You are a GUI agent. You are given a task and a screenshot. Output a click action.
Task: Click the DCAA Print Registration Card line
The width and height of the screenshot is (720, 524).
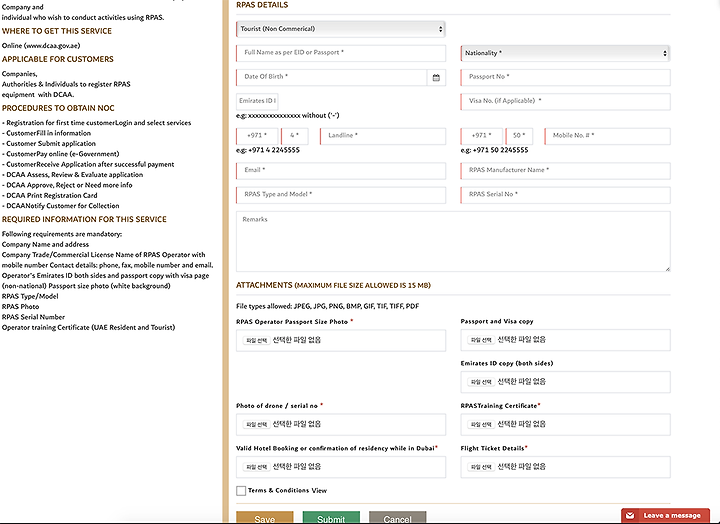pos(50,196)
